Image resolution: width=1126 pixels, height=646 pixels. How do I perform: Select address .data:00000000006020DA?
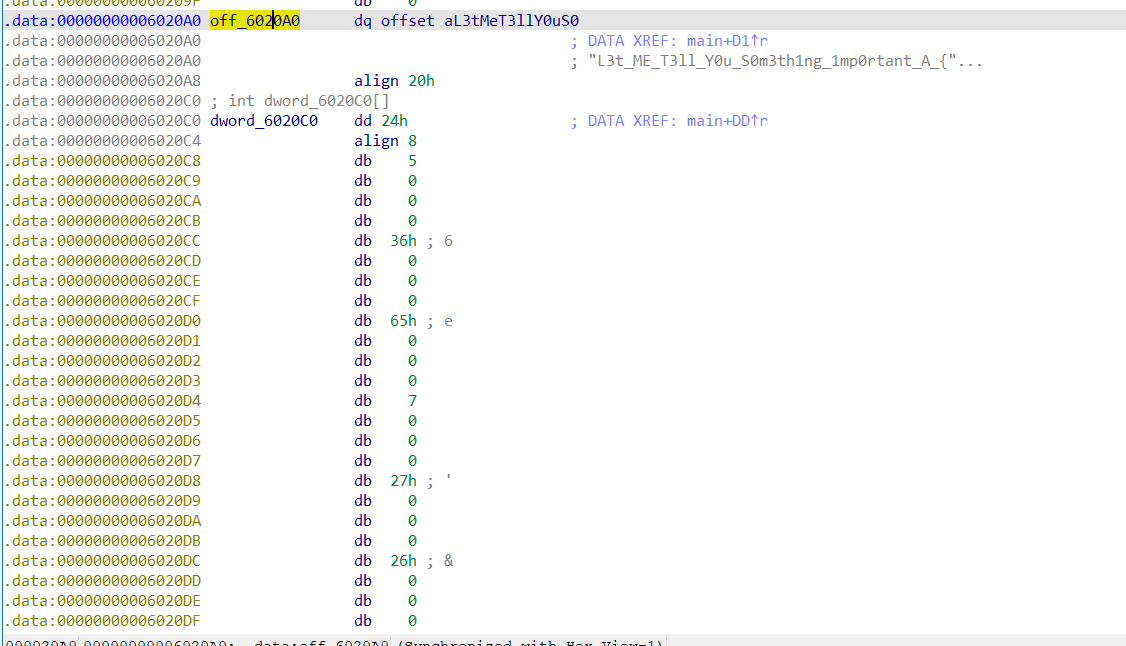tap(103, 521)
